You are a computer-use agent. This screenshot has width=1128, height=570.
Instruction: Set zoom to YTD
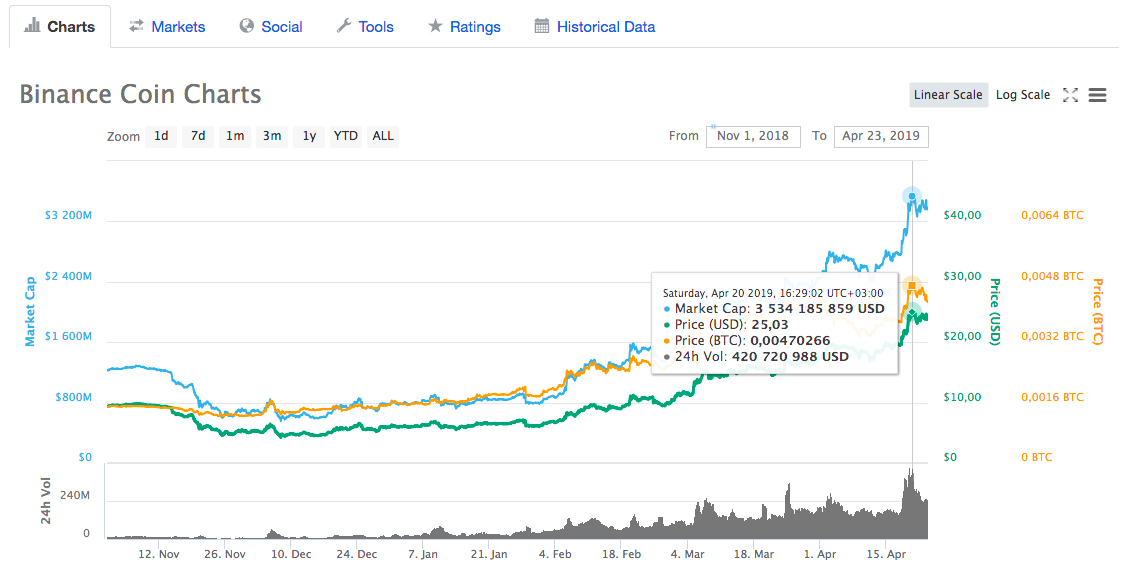point(346,136)
